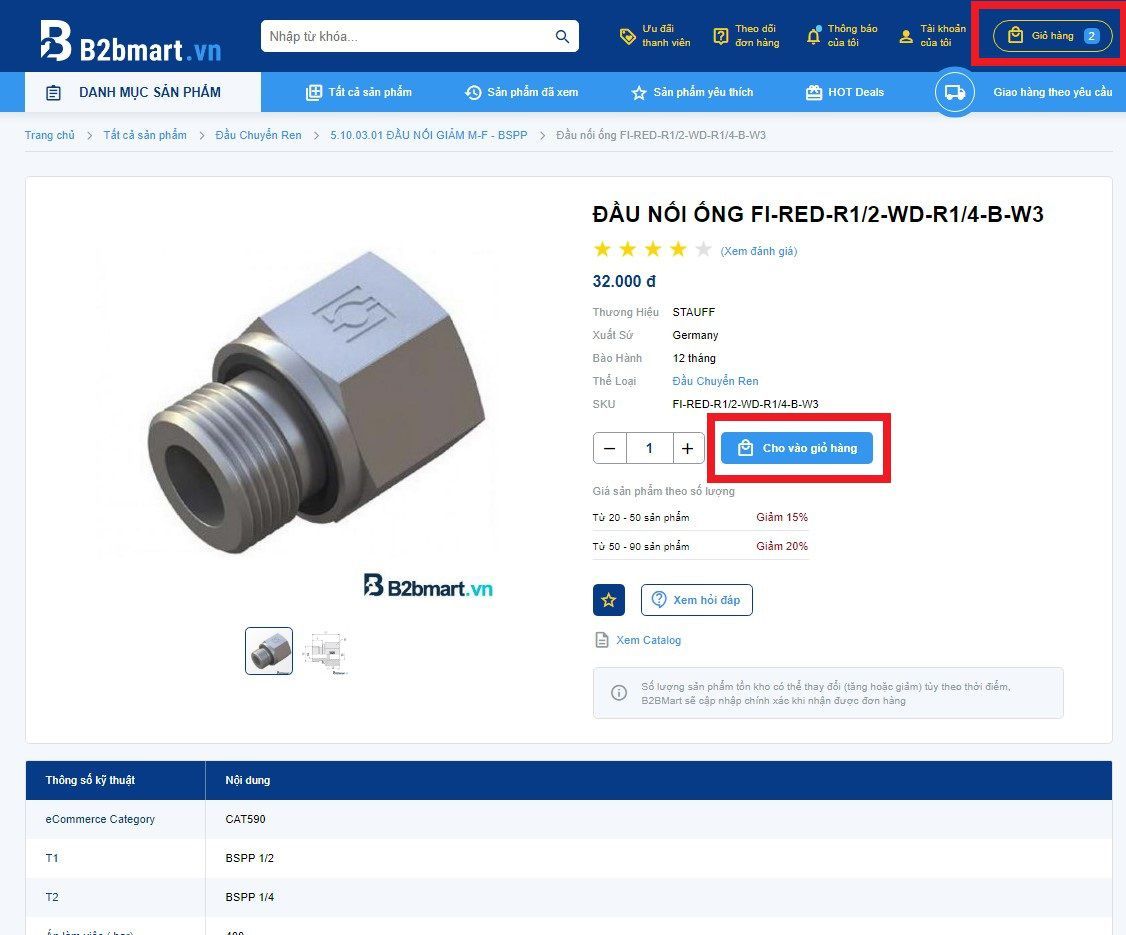Go to Trang chủ breadcrumb
1126x935 pixels.
coord(50,135)
